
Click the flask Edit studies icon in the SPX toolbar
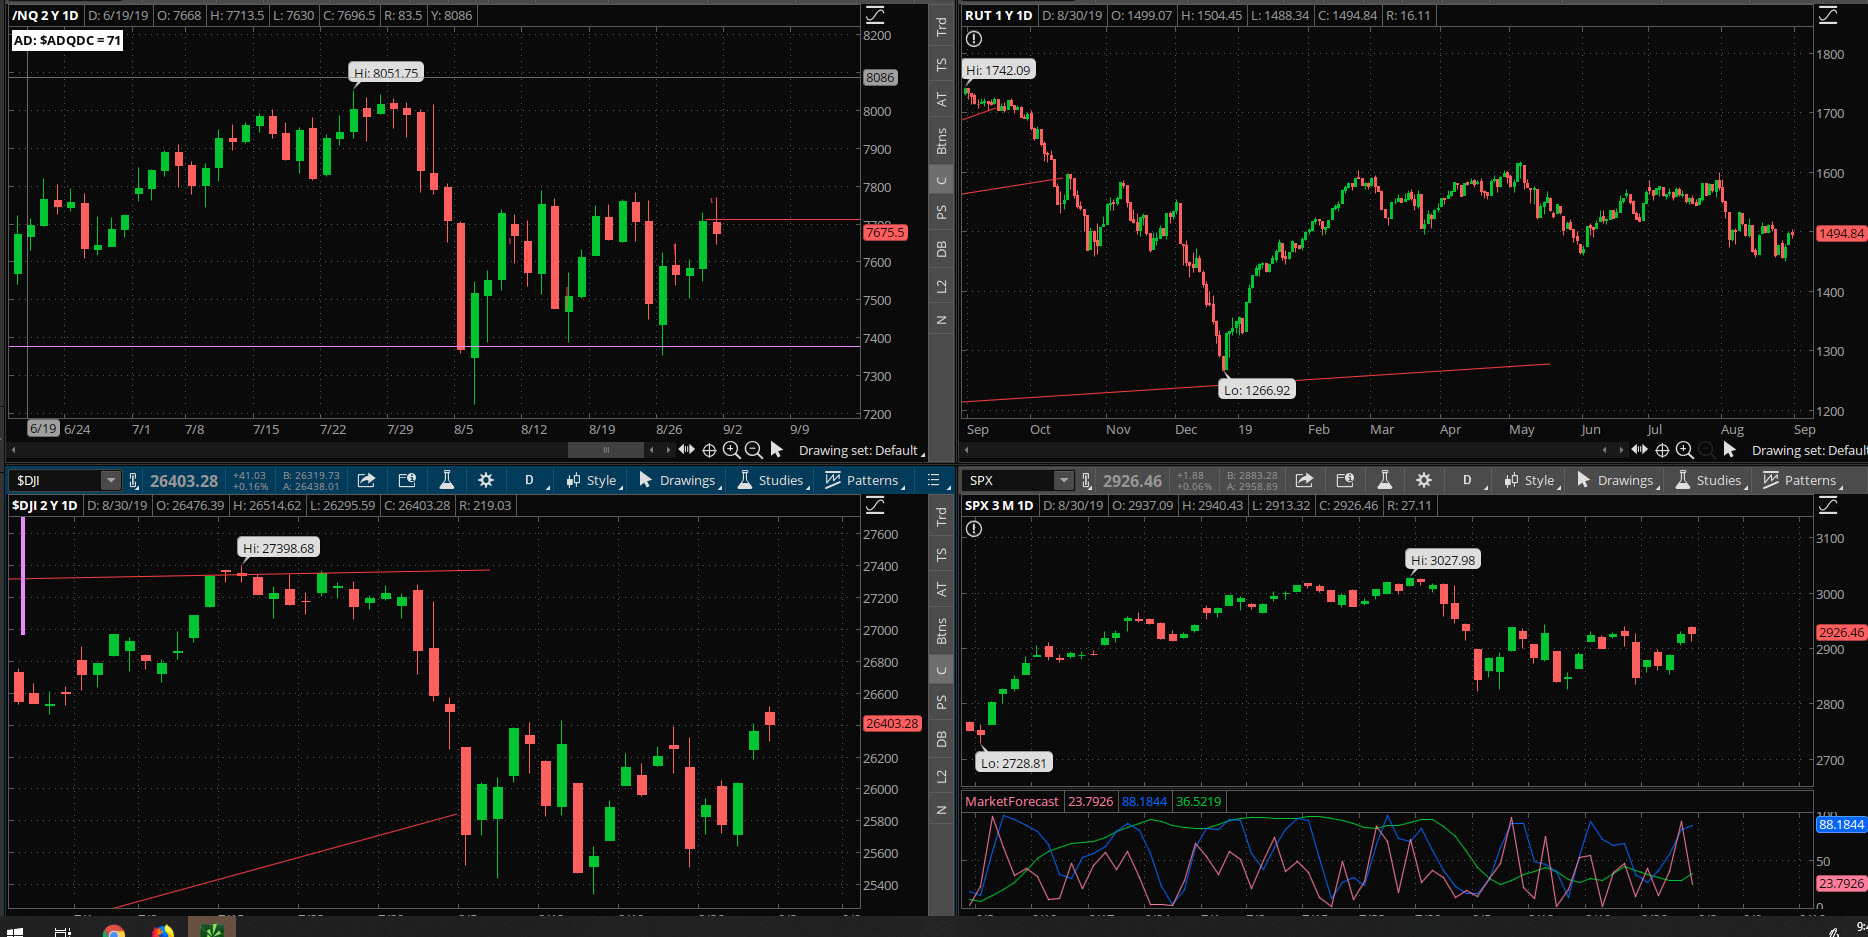(1385, 480)
